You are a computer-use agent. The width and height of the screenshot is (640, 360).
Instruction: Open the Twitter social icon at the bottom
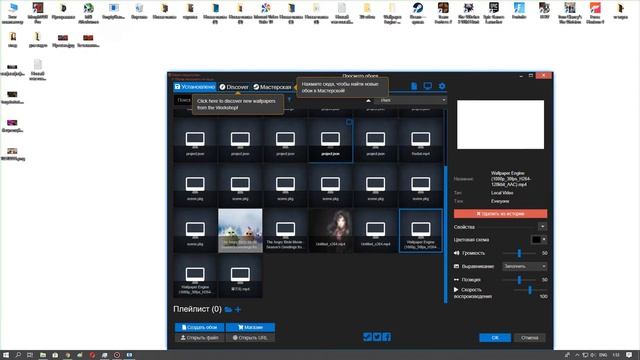click(377, 337)
